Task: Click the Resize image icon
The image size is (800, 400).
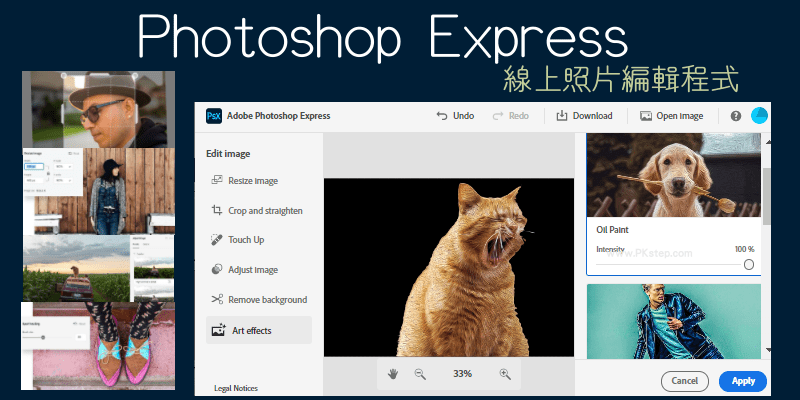Action: click(217, 180)
